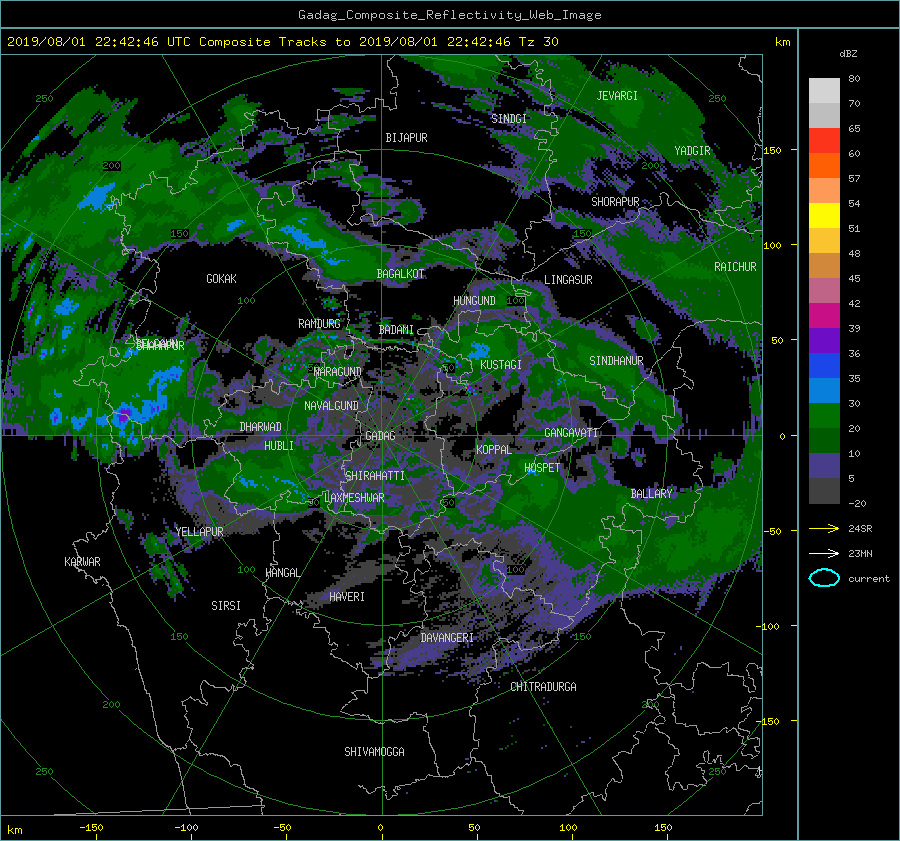Click the -100 tick on the right axis
Screen dimensions: 900x841
(767, 626)
